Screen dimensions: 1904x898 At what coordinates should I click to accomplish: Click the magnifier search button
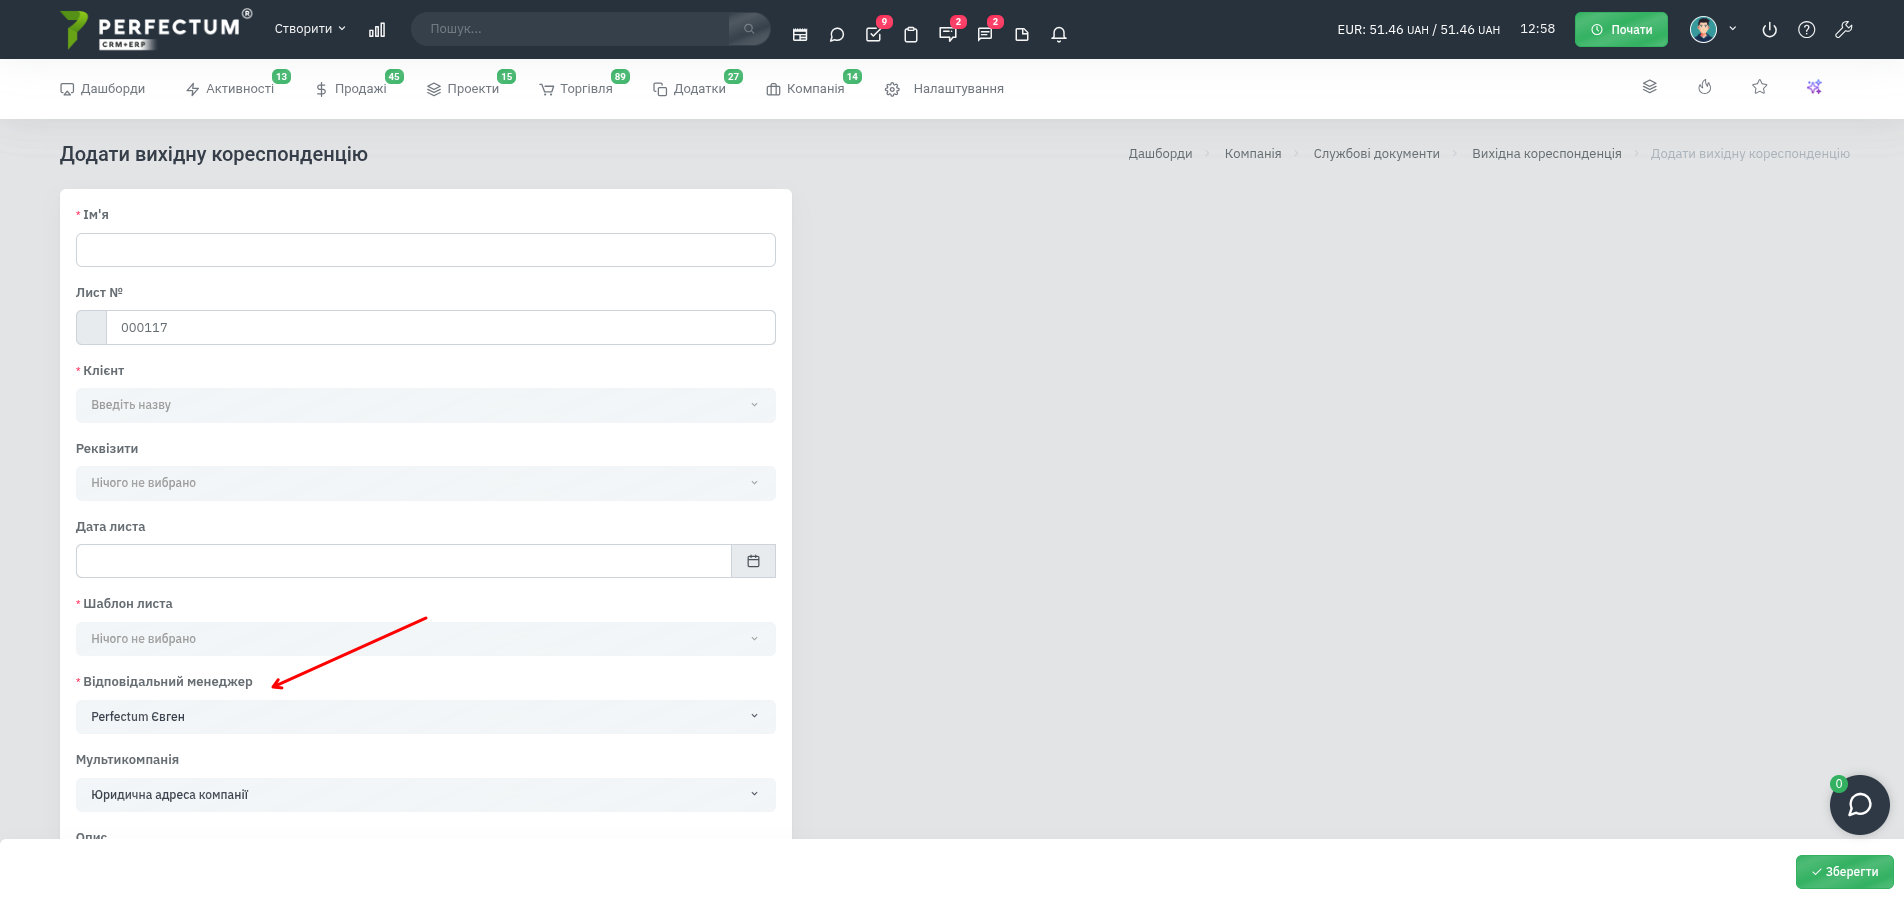pos(749,29)
